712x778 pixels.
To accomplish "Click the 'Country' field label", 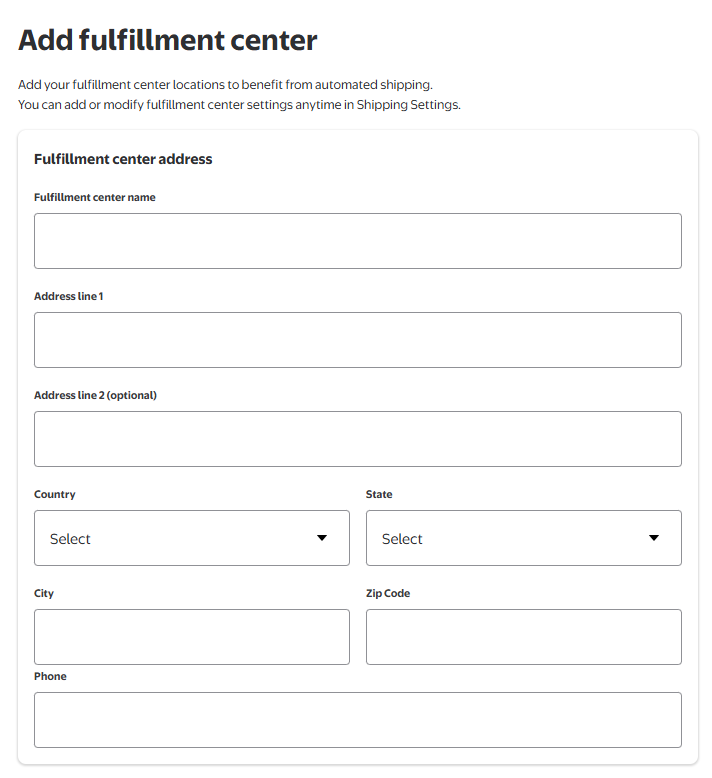I will [x=55, y=495].
